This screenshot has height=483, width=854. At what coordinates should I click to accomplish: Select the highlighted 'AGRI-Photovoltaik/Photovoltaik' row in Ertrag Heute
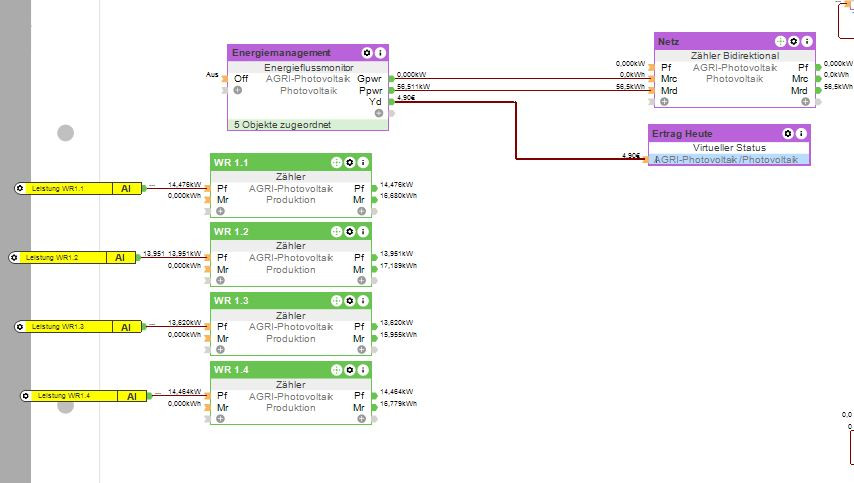729,160
